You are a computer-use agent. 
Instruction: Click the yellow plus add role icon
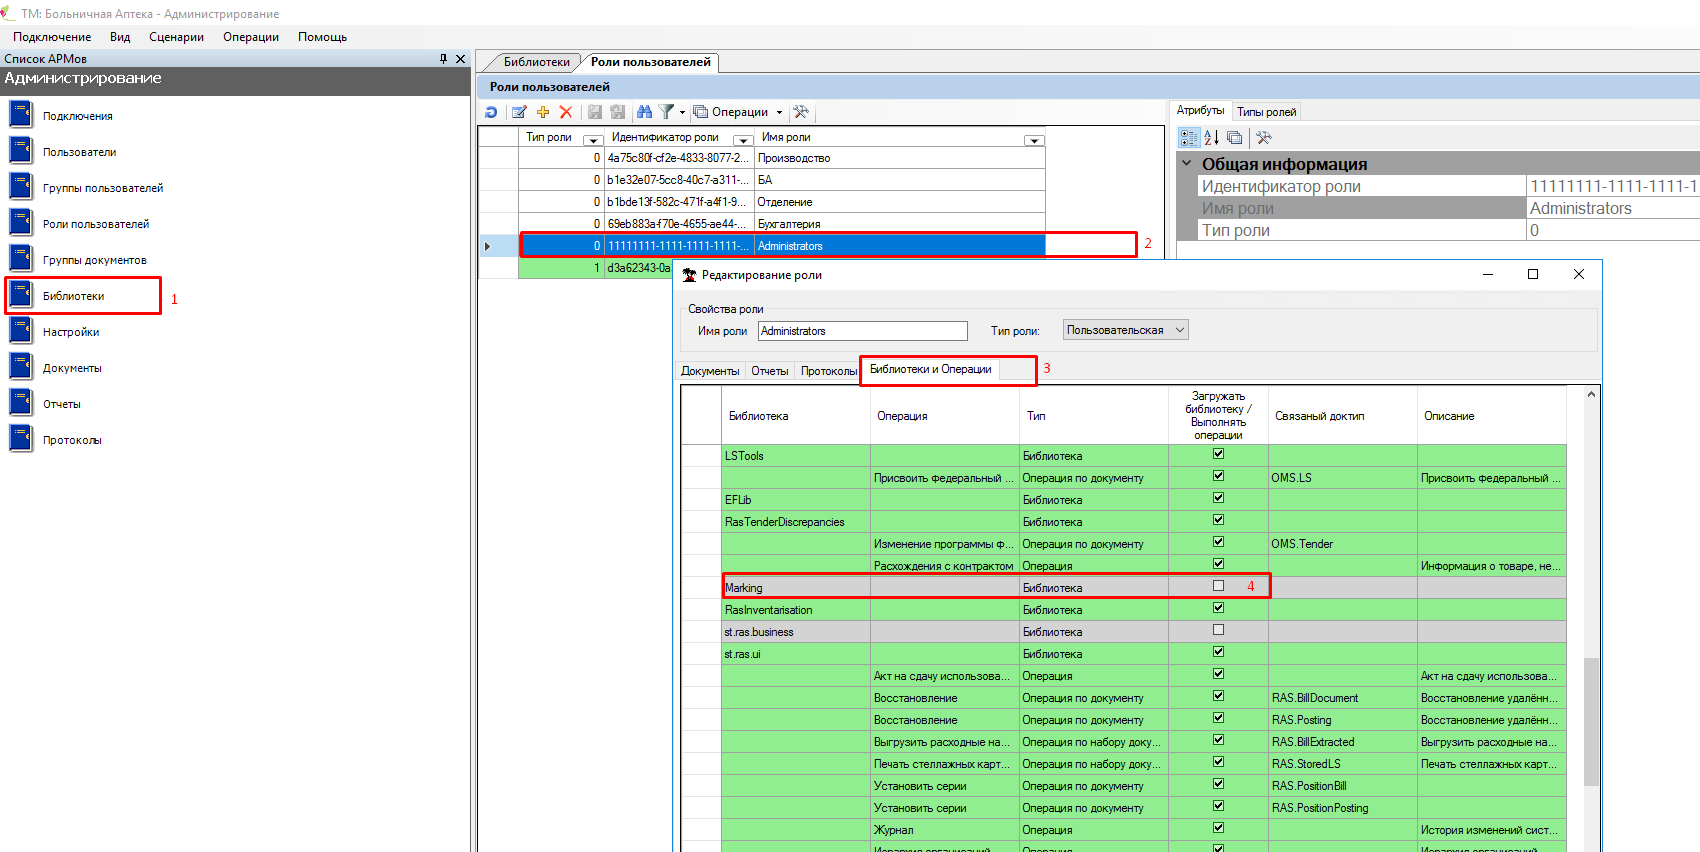pos(543,112)
